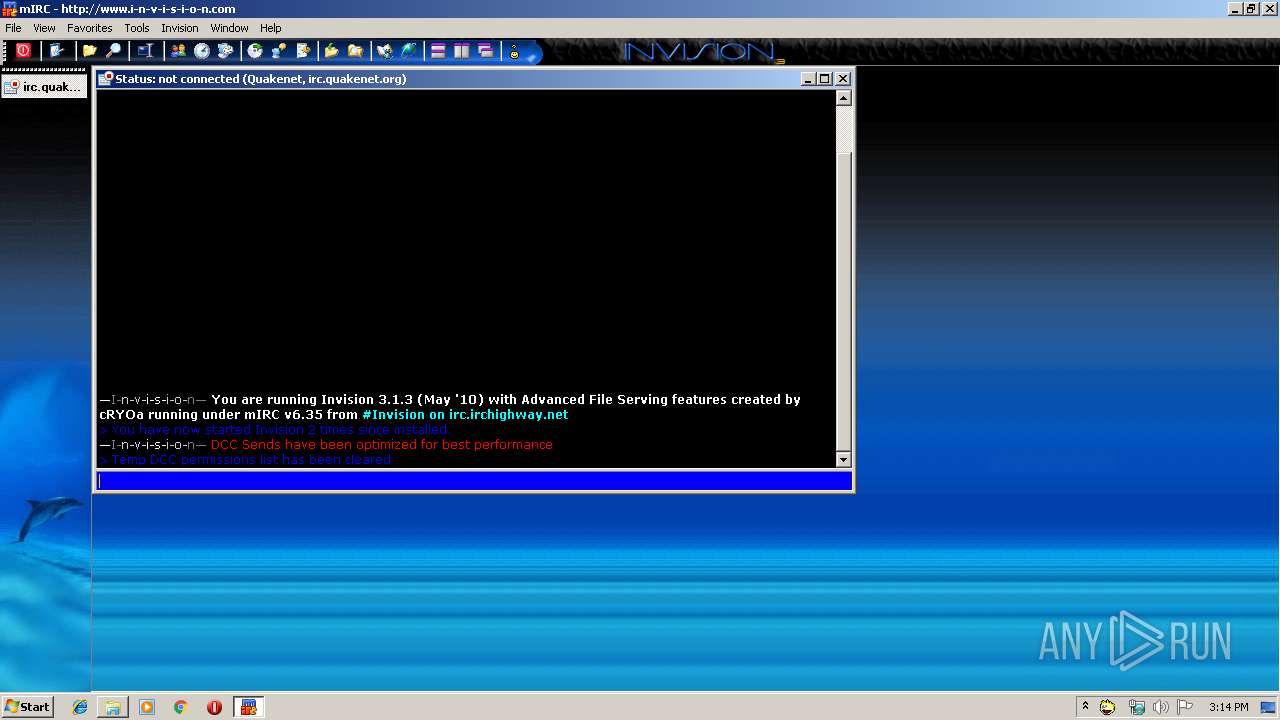Image resolution: width=1280 pixels, height=720 pixels.
Task: Close the Status window
Action: [843, 79]
